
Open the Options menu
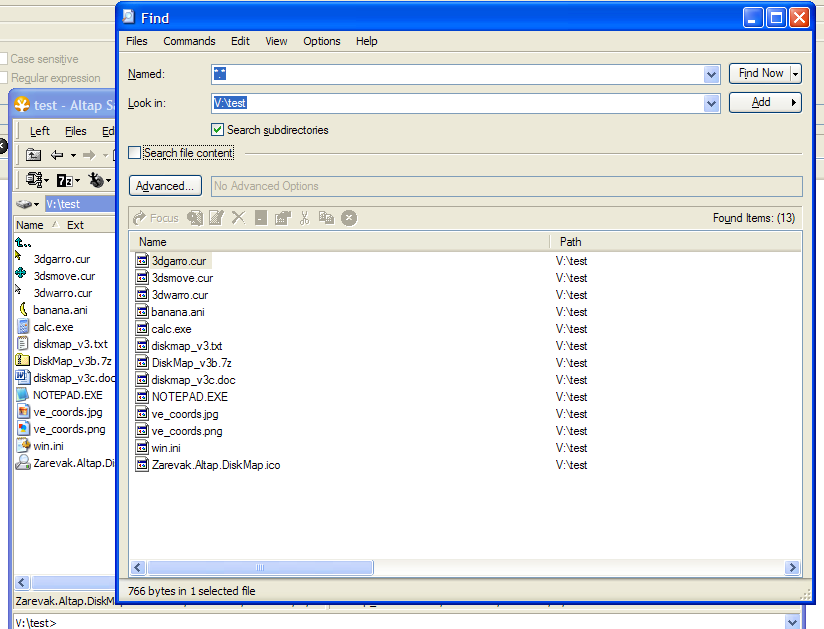(322, 41)
